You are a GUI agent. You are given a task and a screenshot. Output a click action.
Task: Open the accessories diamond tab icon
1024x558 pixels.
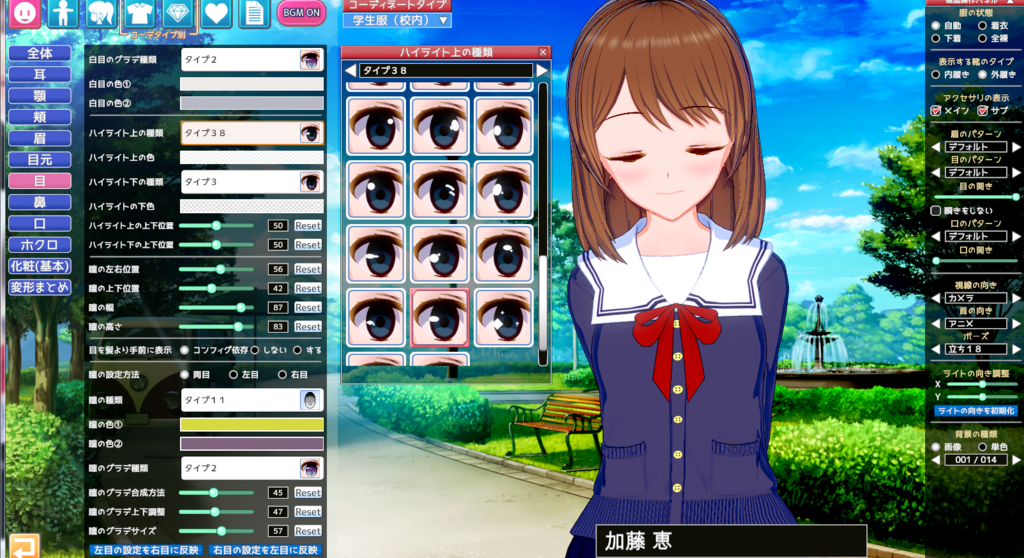178,13
